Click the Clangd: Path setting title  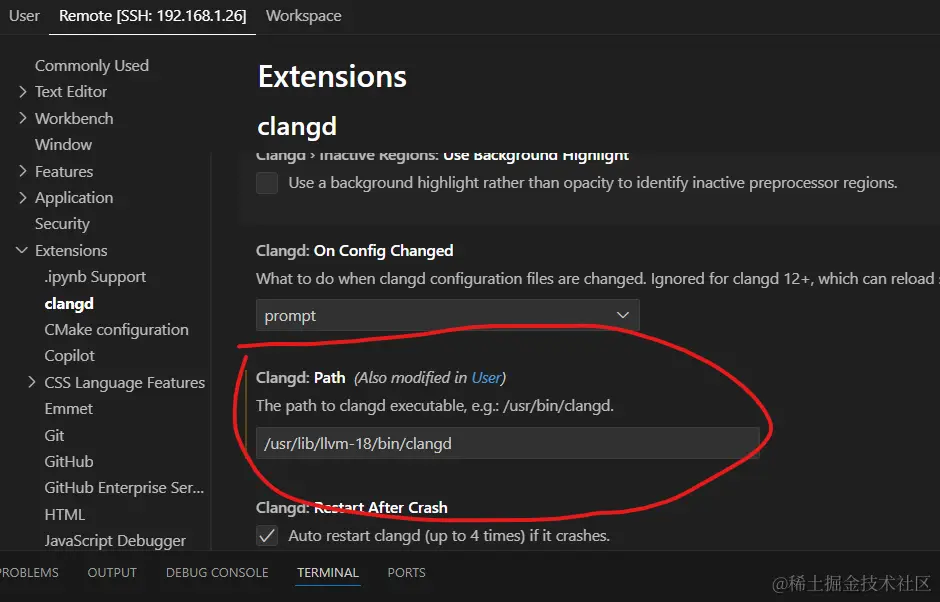[x=300, y=378]
